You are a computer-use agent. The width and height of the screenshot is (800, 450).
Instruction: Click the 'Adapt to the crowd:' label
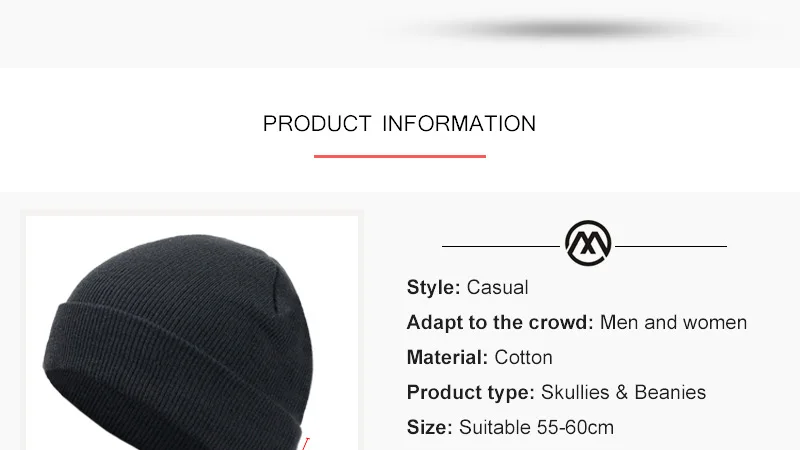pos(500,322)
